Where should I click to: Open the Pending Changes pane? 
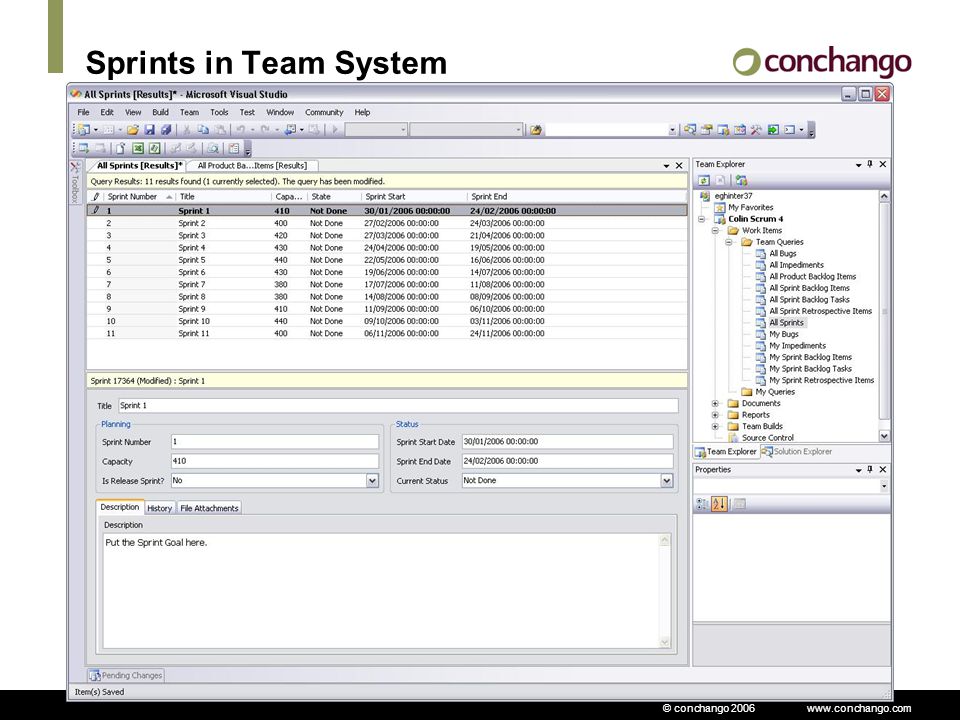pyautogui.click(x=126, y=675)
